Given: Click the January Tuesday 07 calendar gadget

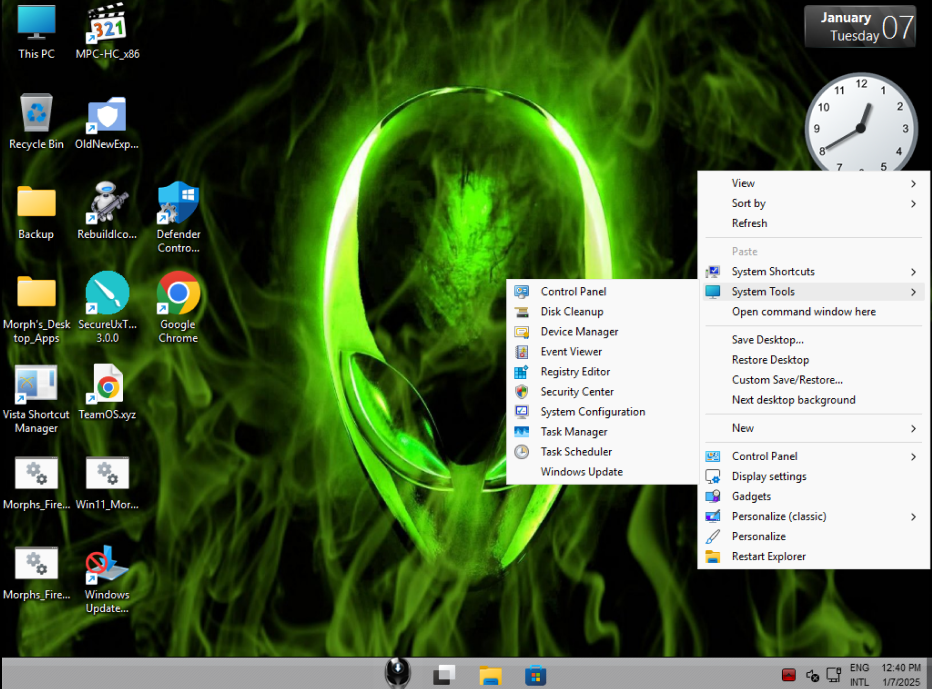Looking at the screenshot, I should click(860, 27).
